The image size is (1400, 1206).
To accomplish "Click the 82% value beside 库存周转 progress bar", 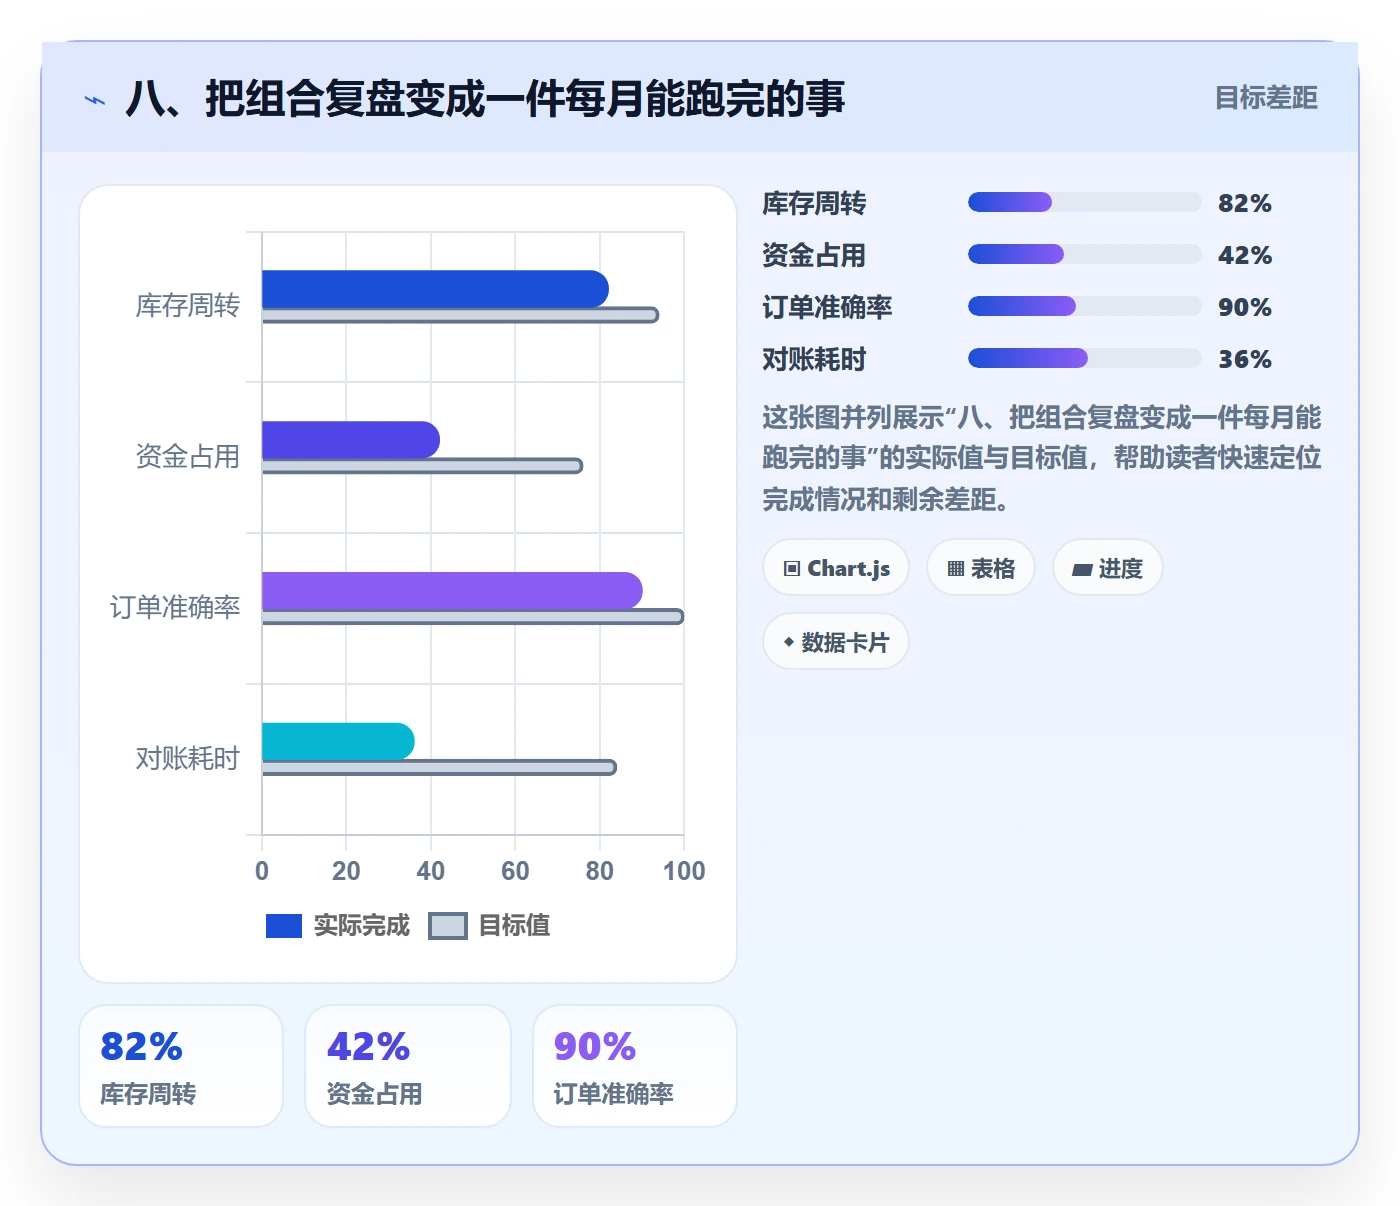I will pos(1245,203).
